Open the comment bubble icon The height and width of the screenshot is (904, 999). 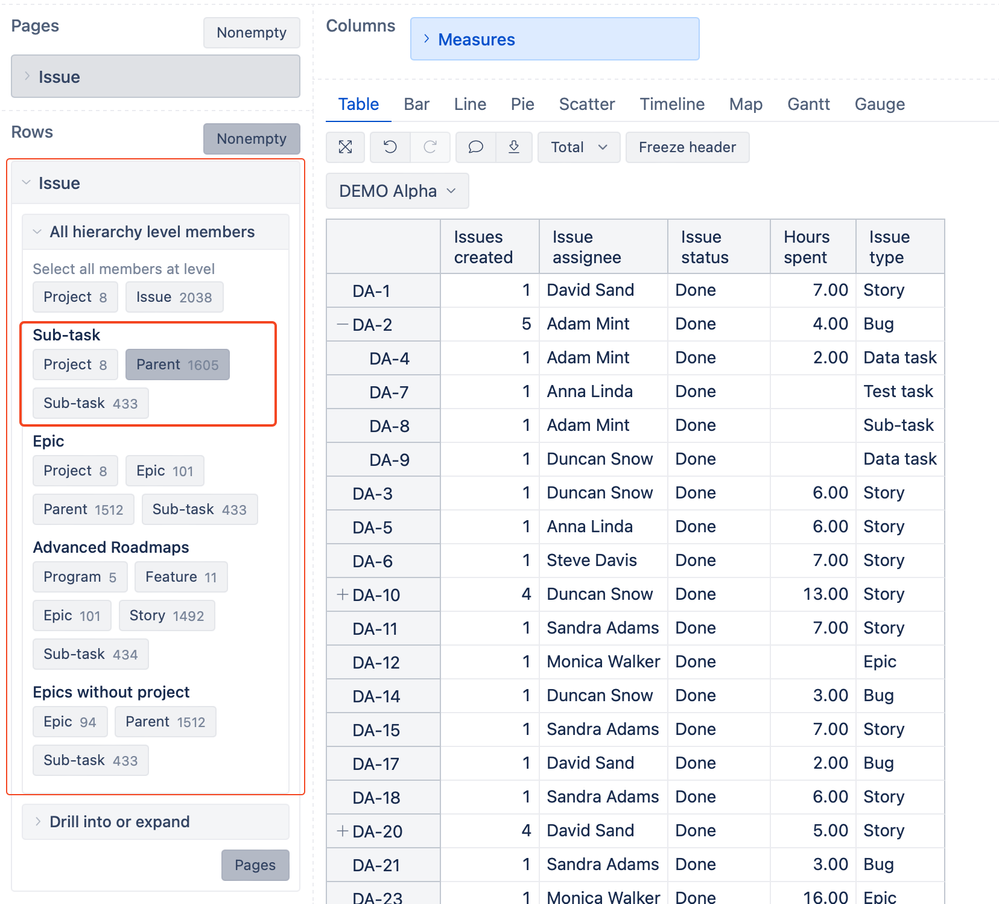(x=475, y=147)
